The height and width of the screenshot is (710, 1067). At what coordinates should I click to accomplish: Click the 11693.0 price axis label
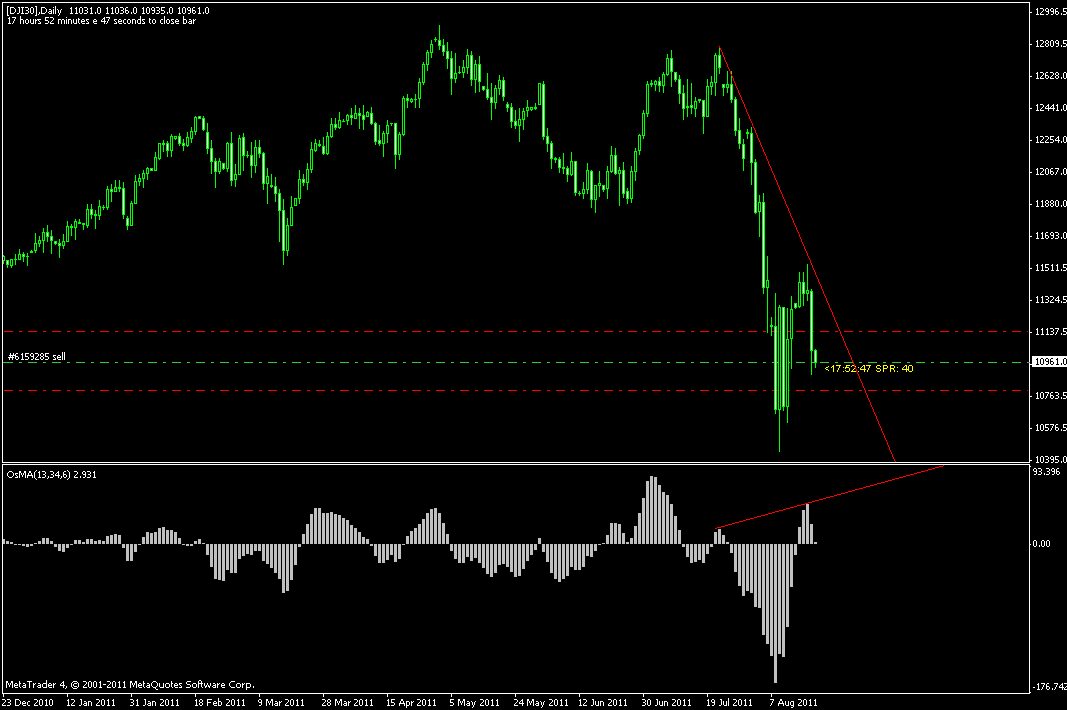pyautogui.click(x=1050, y=236)
